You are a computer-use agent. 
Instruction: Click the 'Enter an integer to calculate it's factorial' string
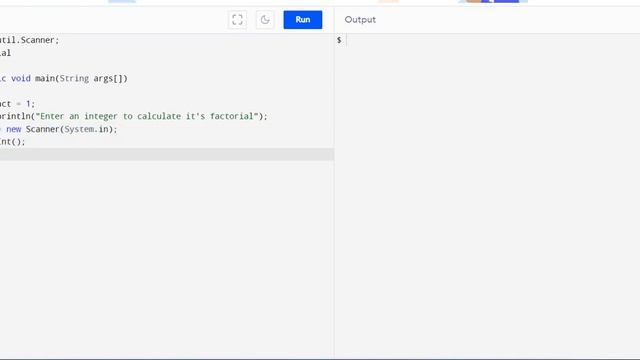click(147, 116)
